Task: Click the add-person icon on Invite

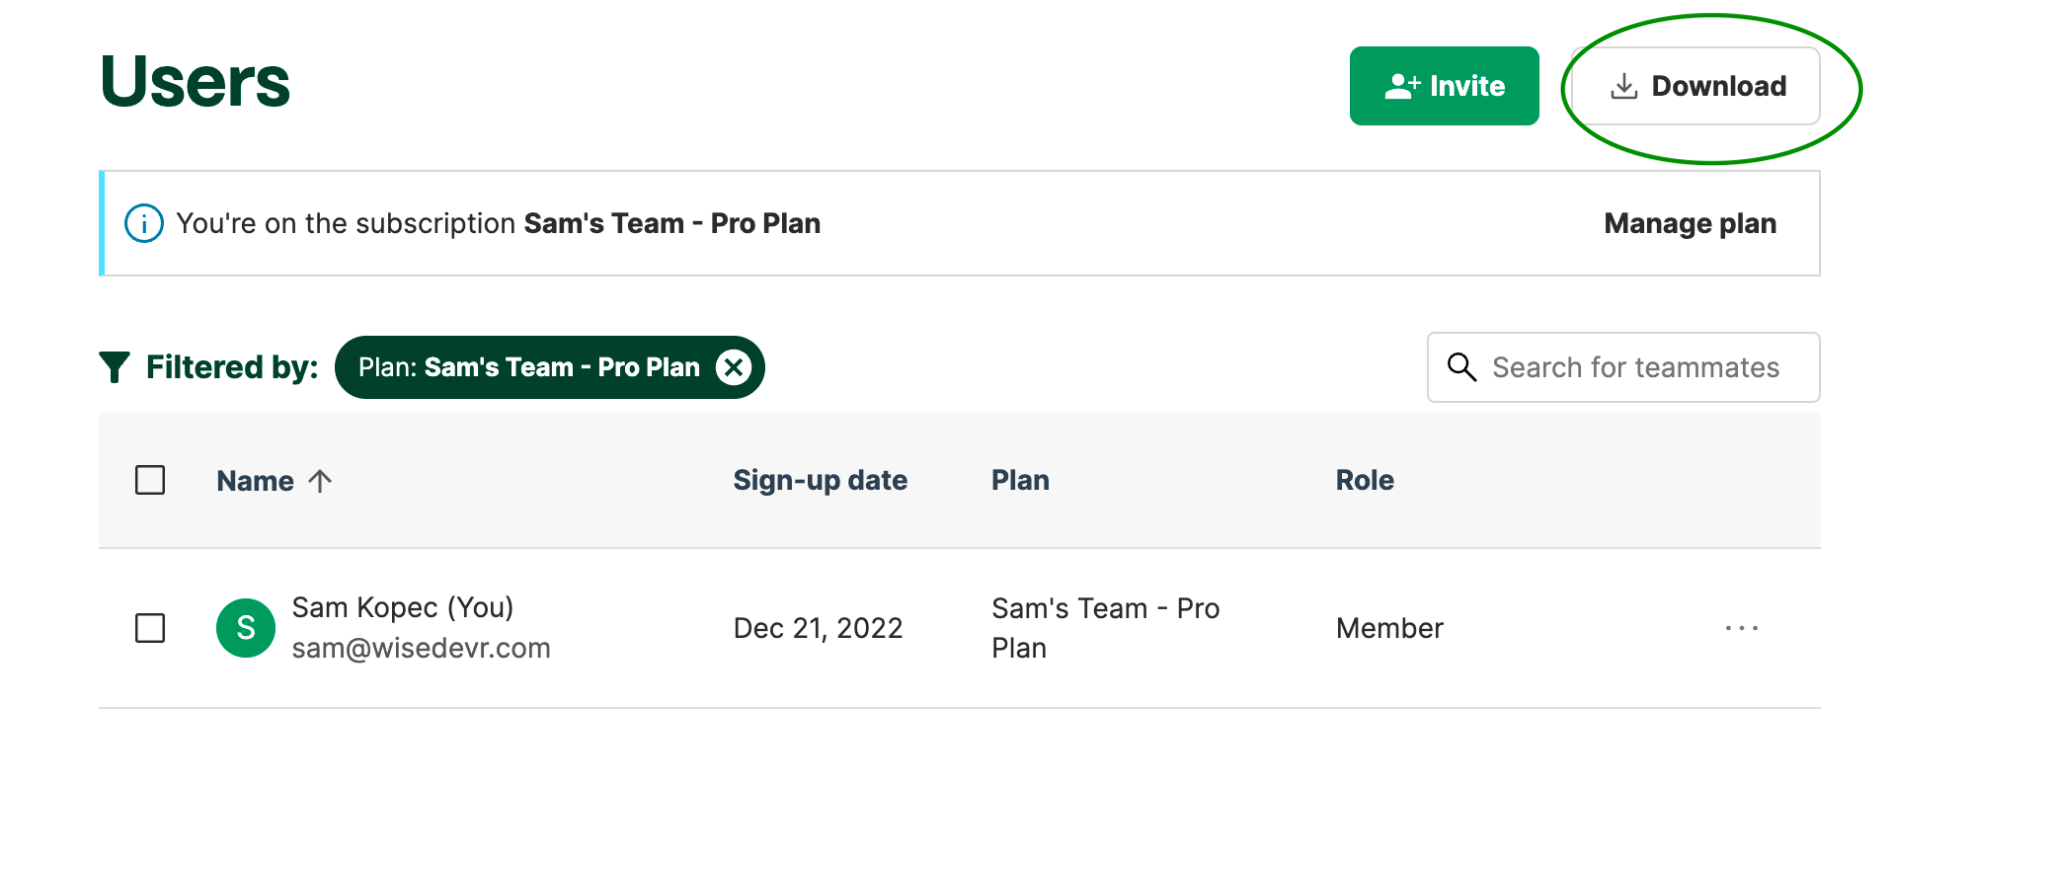Action: (x=1402, y=87)
